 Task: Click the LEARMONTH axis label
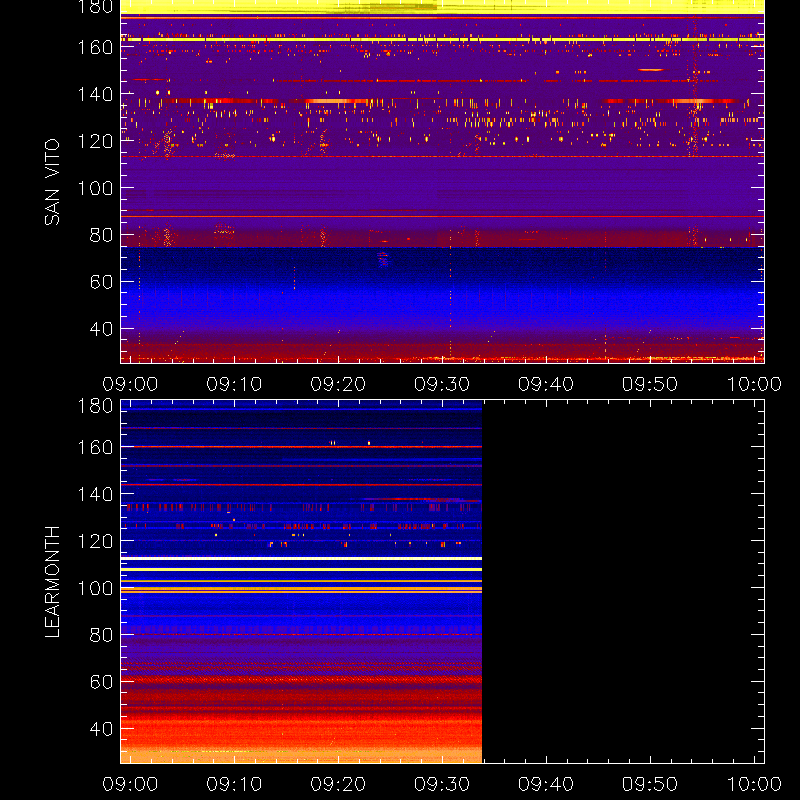[52, 582]
